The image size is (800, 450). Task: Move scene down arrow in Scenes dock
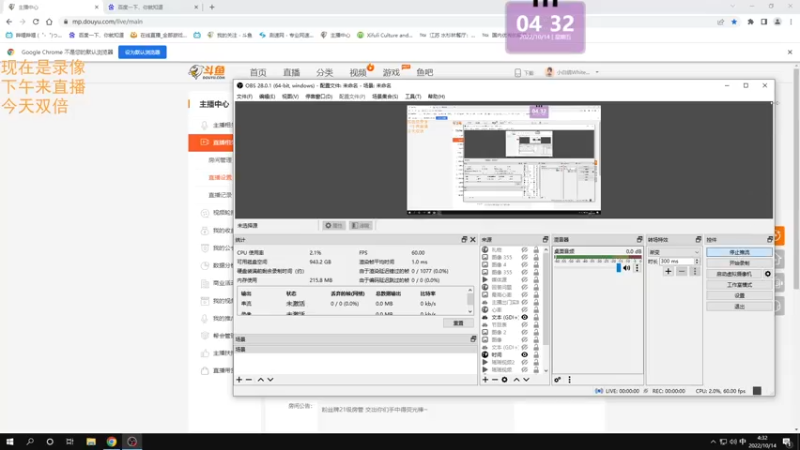point(270,380)
